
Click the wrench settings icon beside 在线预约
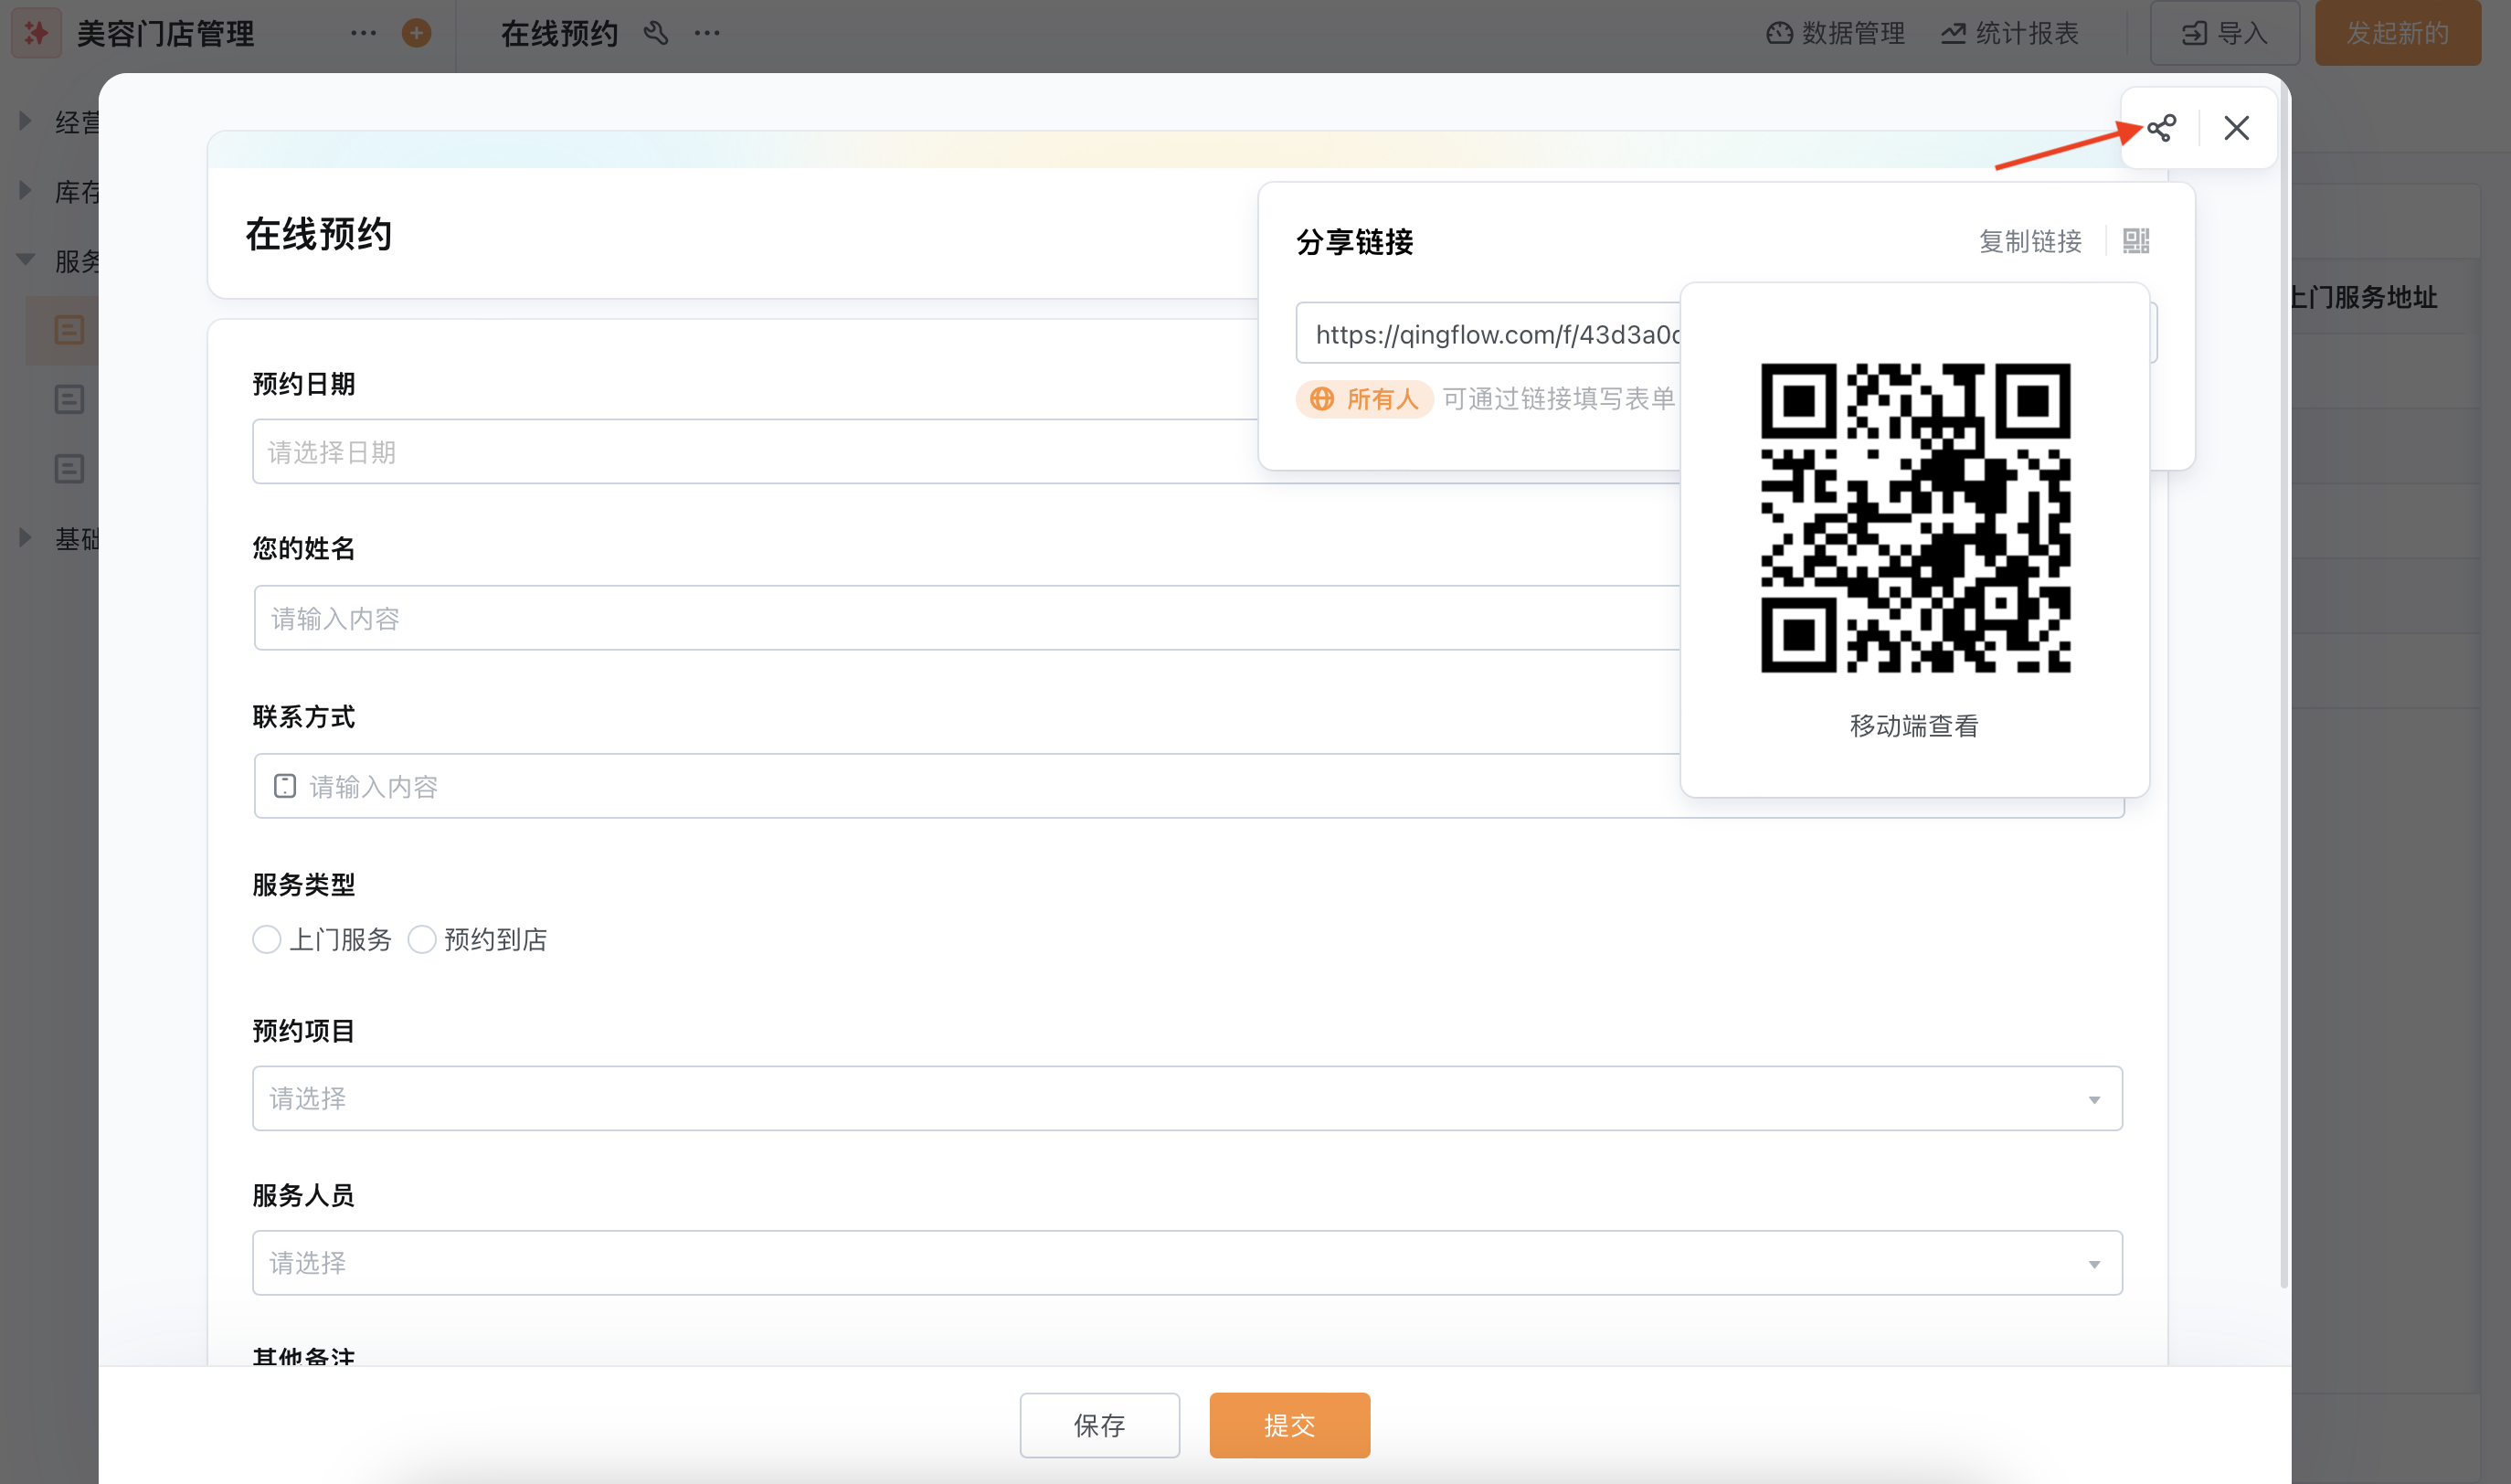click(656, 33)
